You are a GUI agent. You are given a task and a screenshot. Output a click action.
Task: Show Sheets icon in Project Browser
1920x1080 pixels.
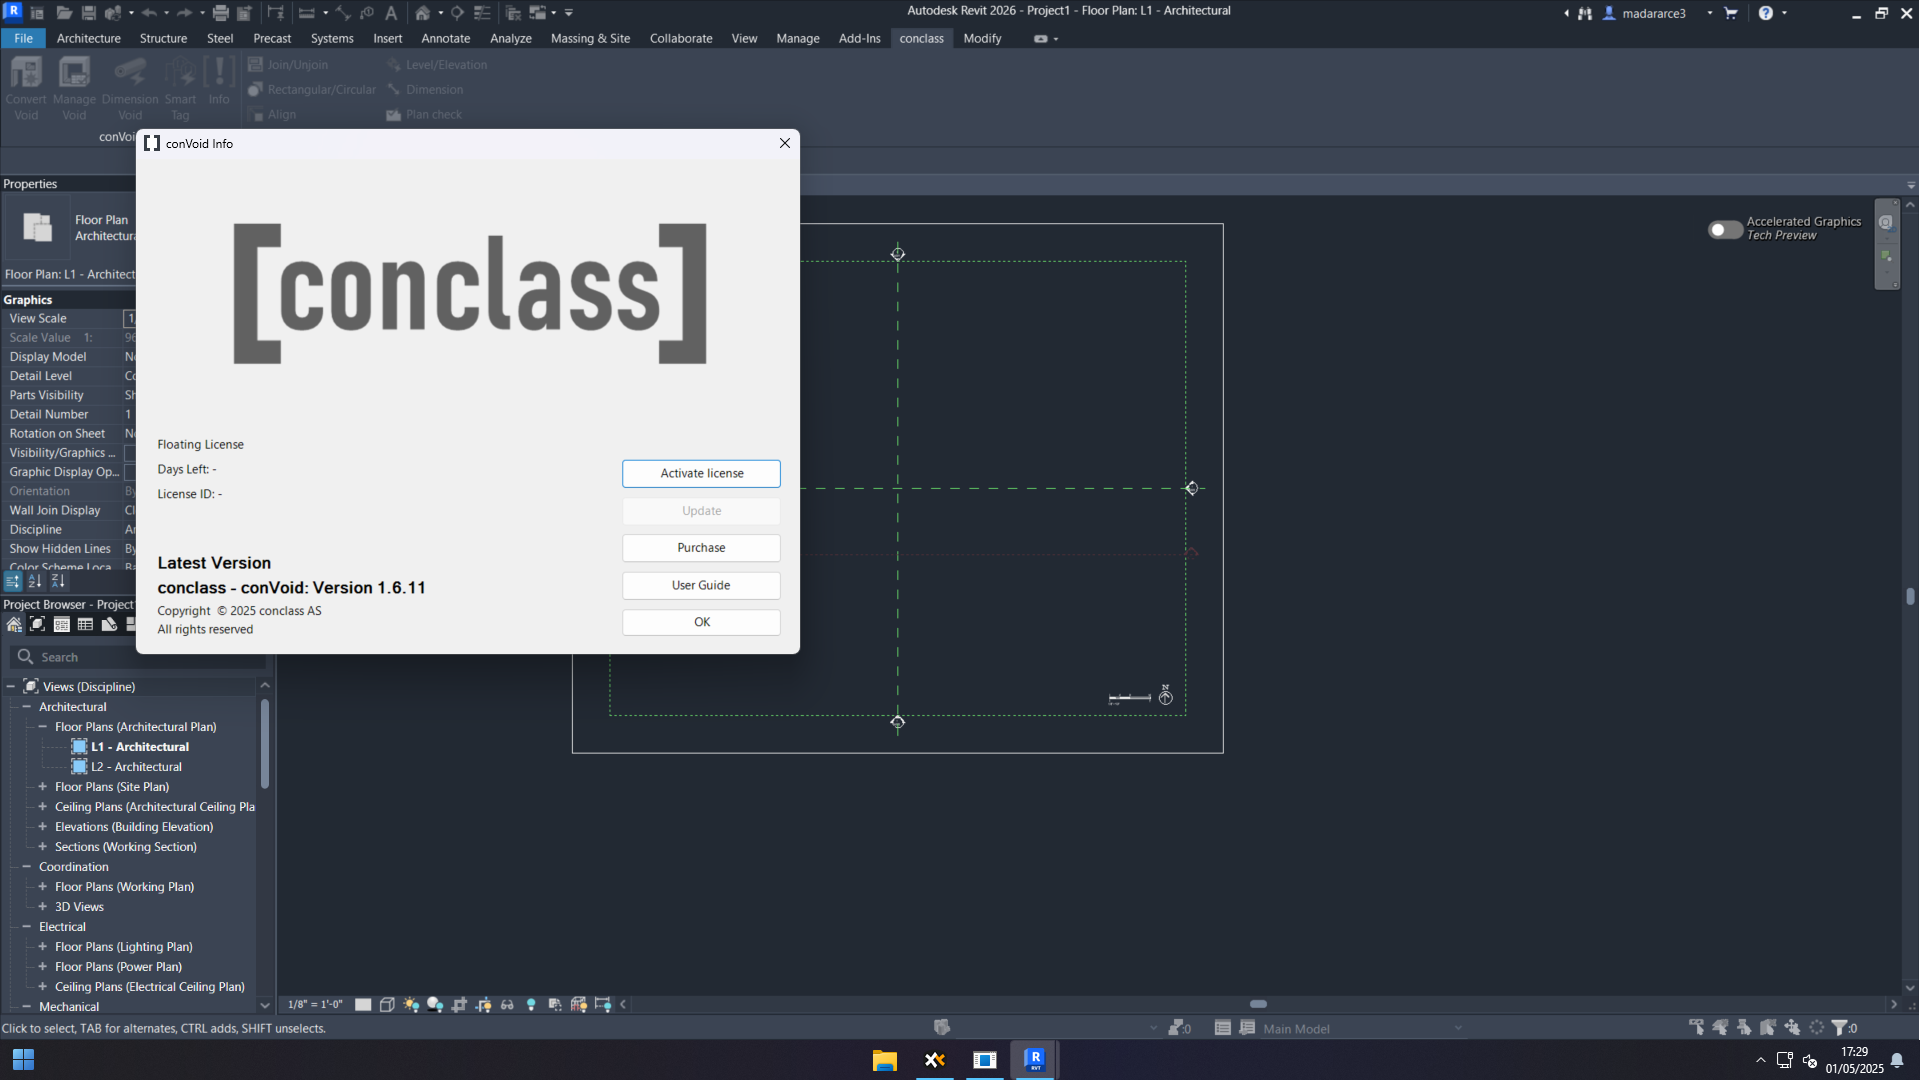click(109, 625)
